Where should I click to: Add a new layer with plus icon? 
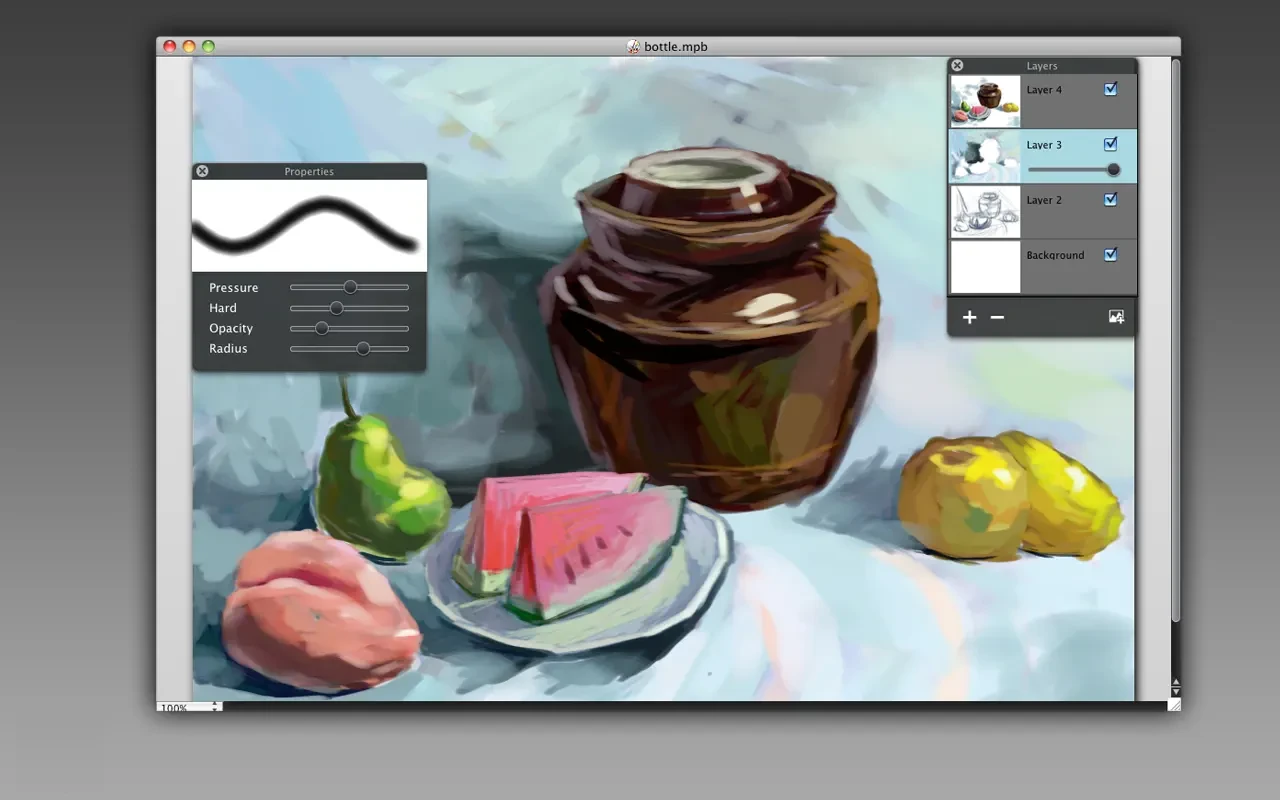click(x=969, y=317)
